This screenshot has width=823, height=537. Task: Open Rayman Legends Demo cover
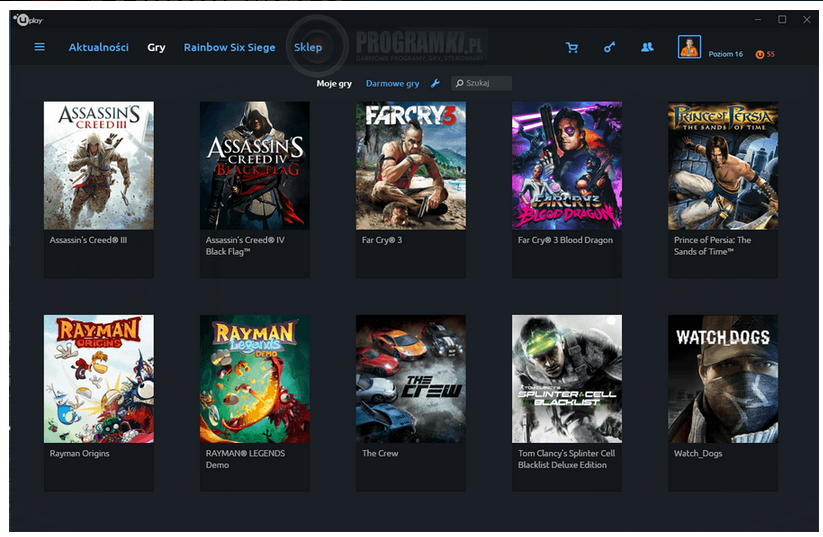[255, 378]
